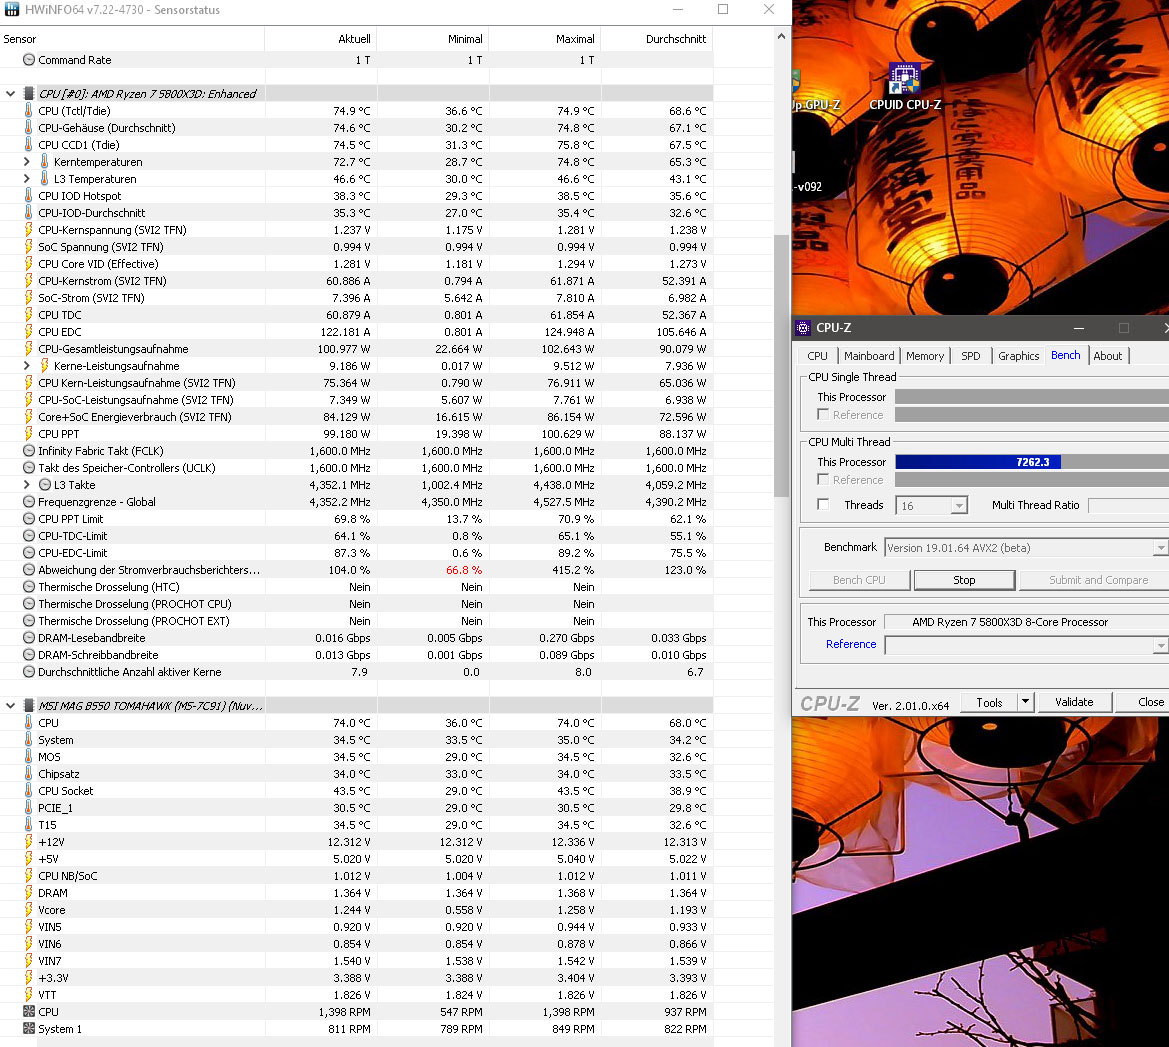Click the red 66.8 % minimal value
The height and width of the screenshot is (1047, 1169).
[464, 570]
